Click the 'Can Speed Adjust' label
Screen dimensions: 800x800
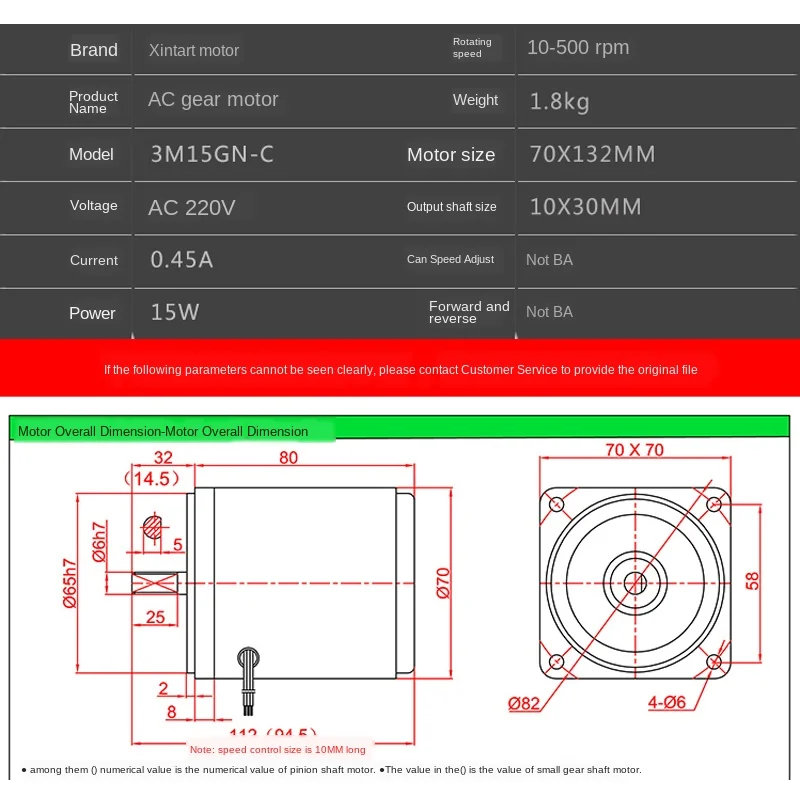pos(451,259)
